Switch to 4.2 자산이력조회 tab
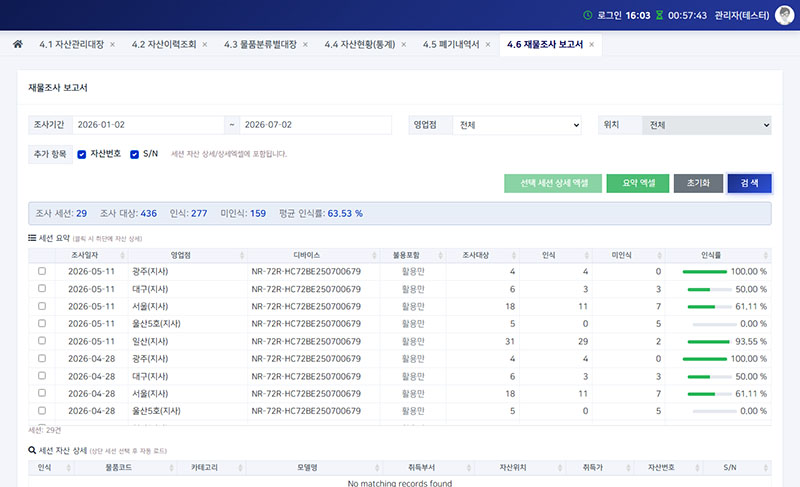This screenshot has height=487, width=800. click(164, 44)
